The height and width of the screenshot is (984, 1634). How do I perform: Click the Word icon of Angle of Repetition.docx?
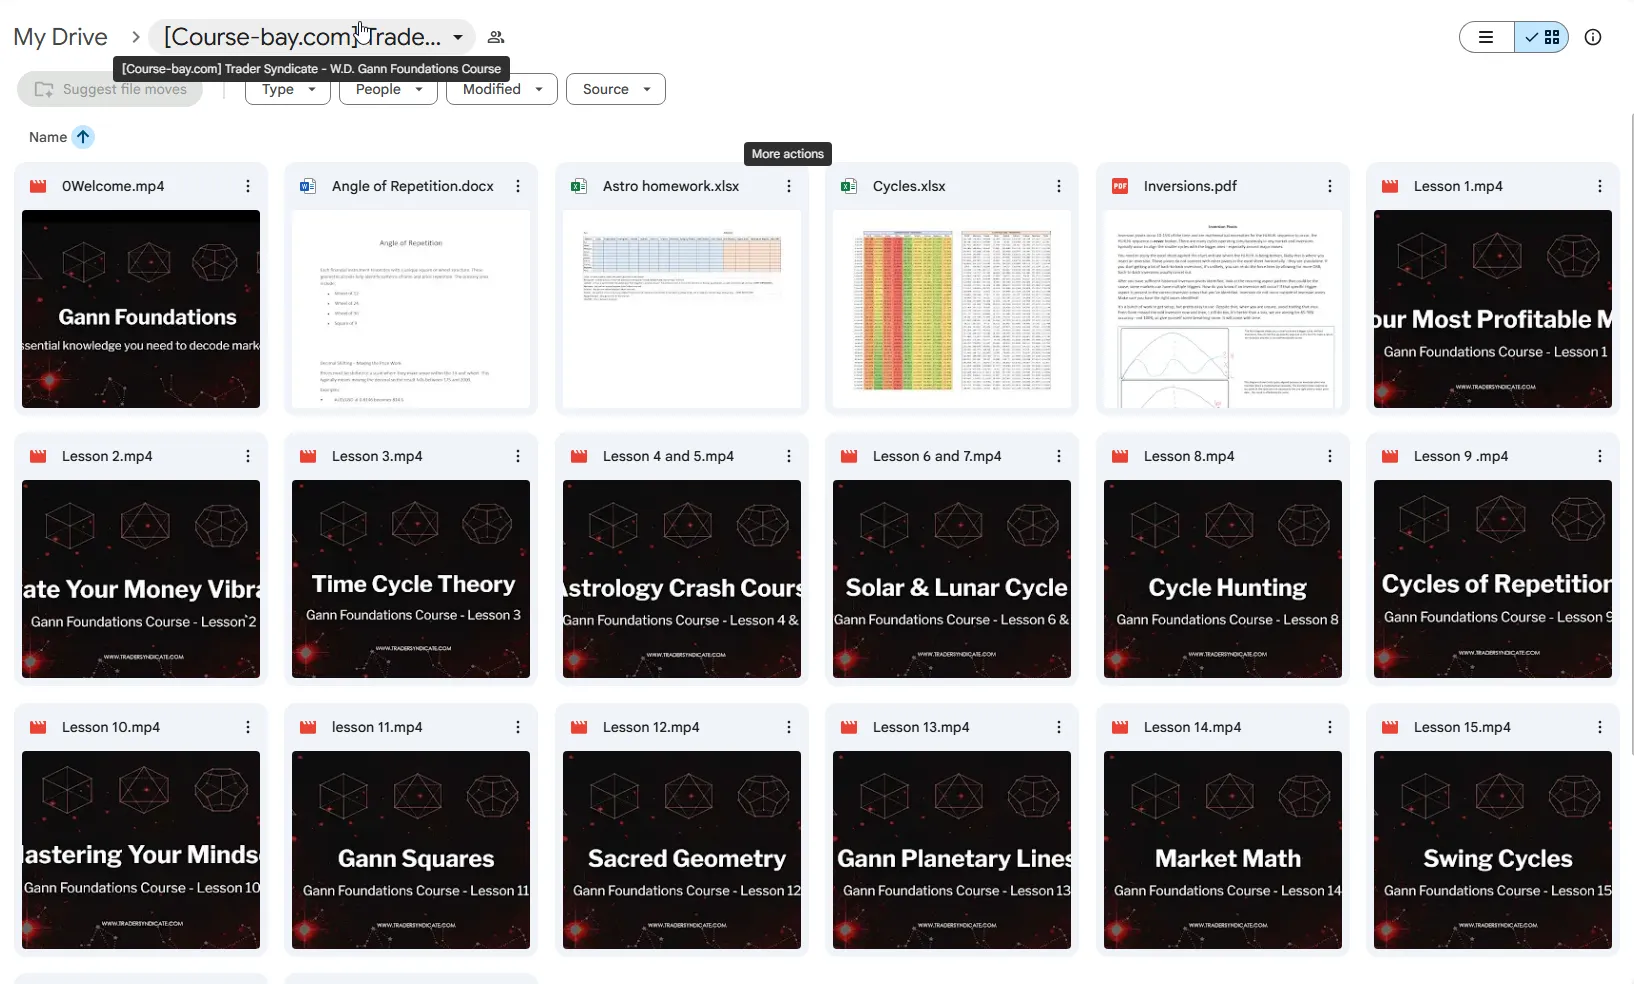(308, 186)
